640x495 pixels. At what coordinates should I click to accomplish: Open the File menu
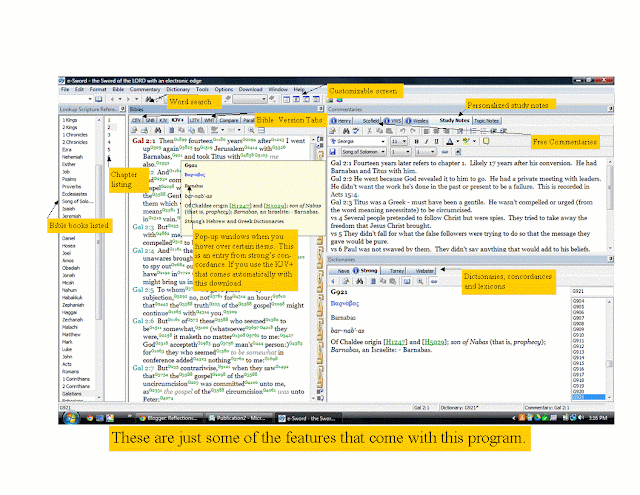[x=65, y=89]
